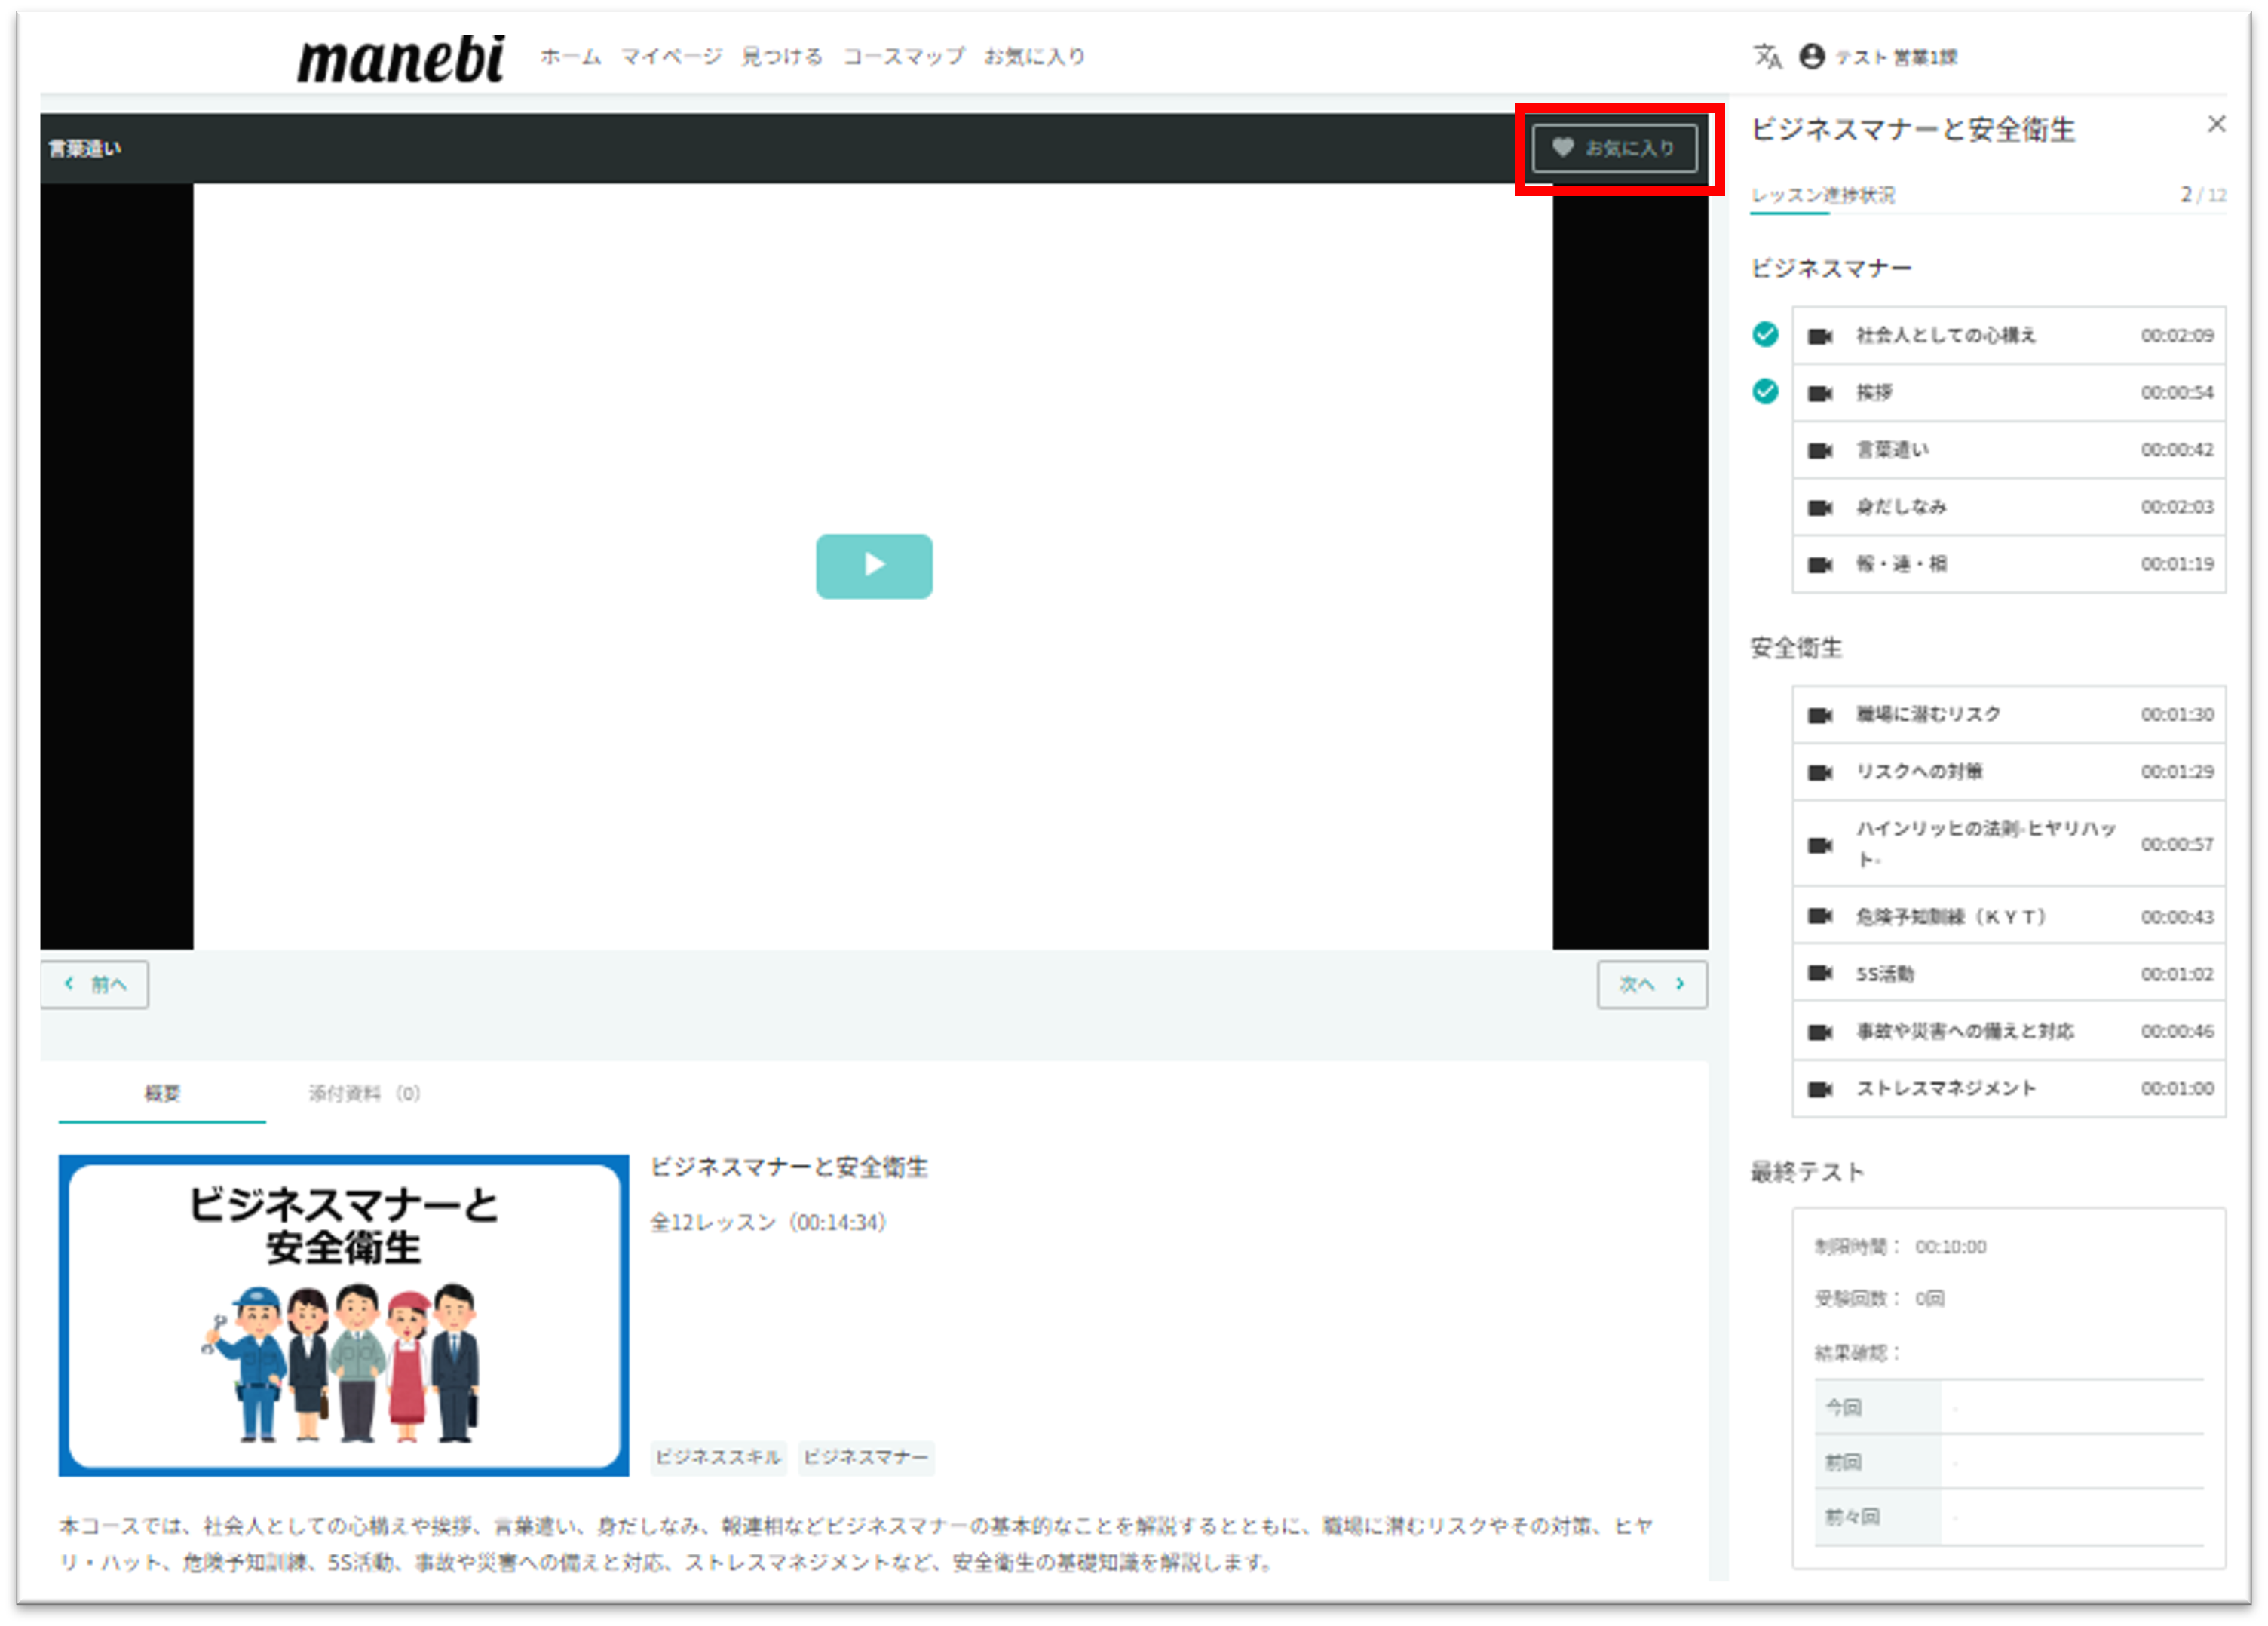Click video icon of 報・連・相 lesson
This screenshot has height=1626, width=2268.
[x=1819, y=564]
